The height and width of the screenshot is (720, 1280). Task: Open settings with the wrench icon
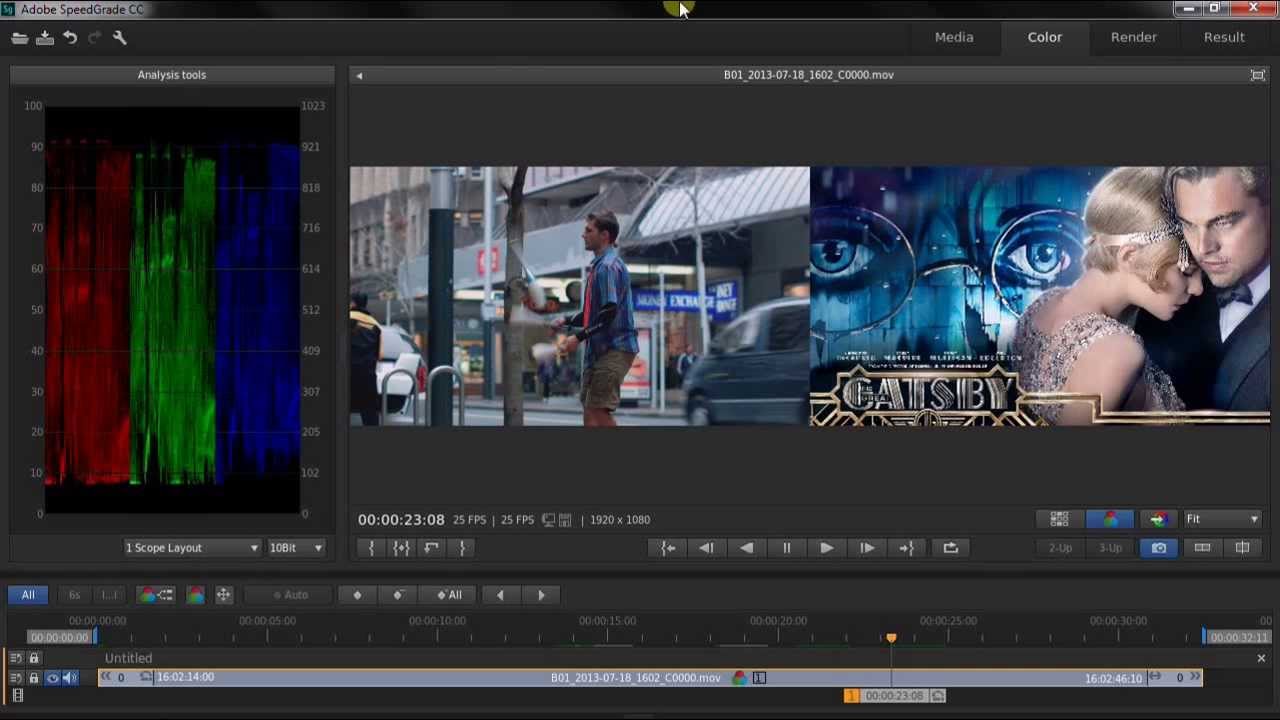[x=119, y=38]
